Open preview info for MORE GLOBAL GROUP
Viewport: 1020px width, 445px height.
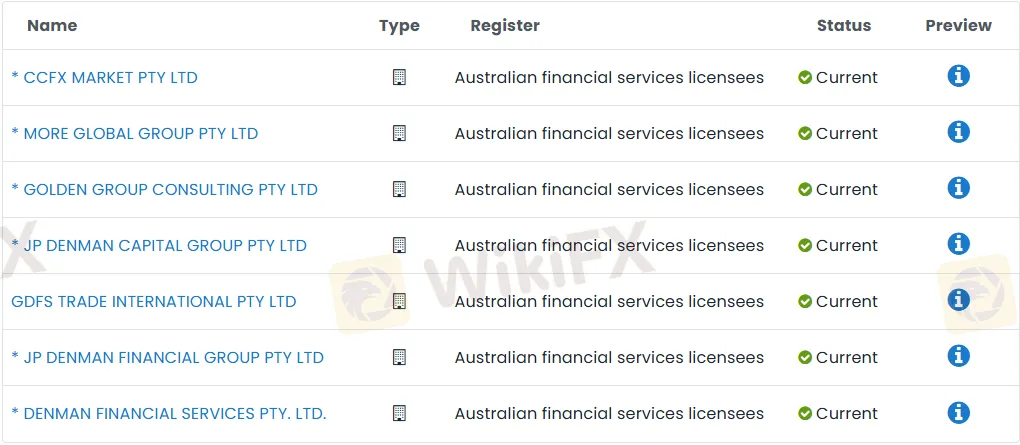point(958,132)
